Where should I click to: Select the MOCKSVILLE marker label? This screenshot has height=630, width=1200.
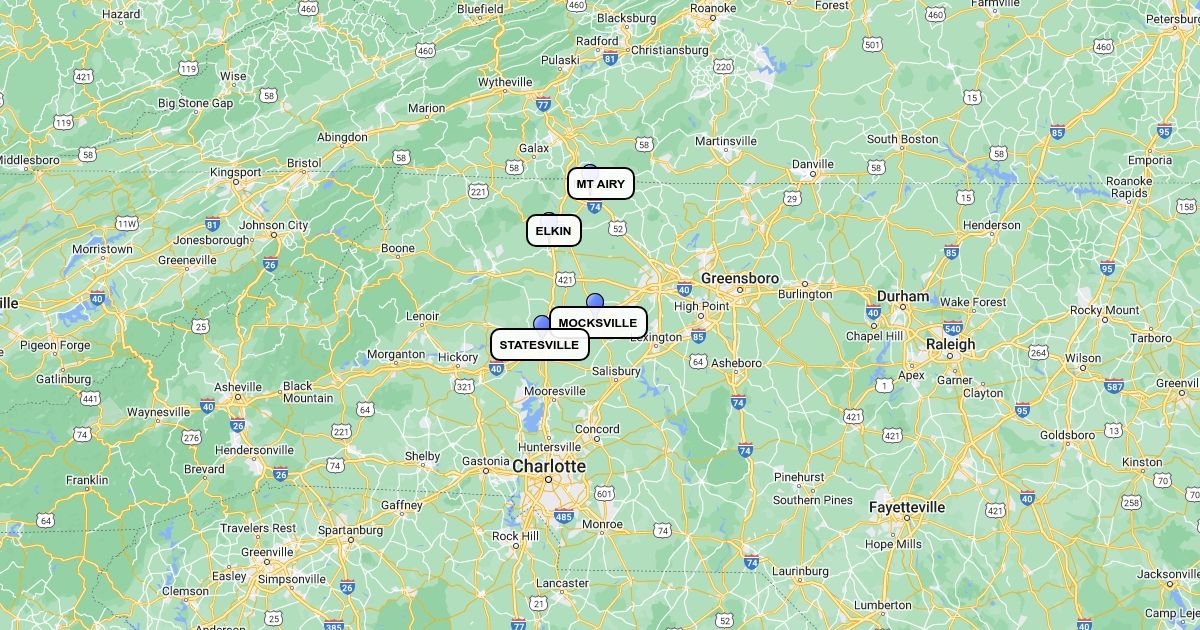click(x=598, y=323)
